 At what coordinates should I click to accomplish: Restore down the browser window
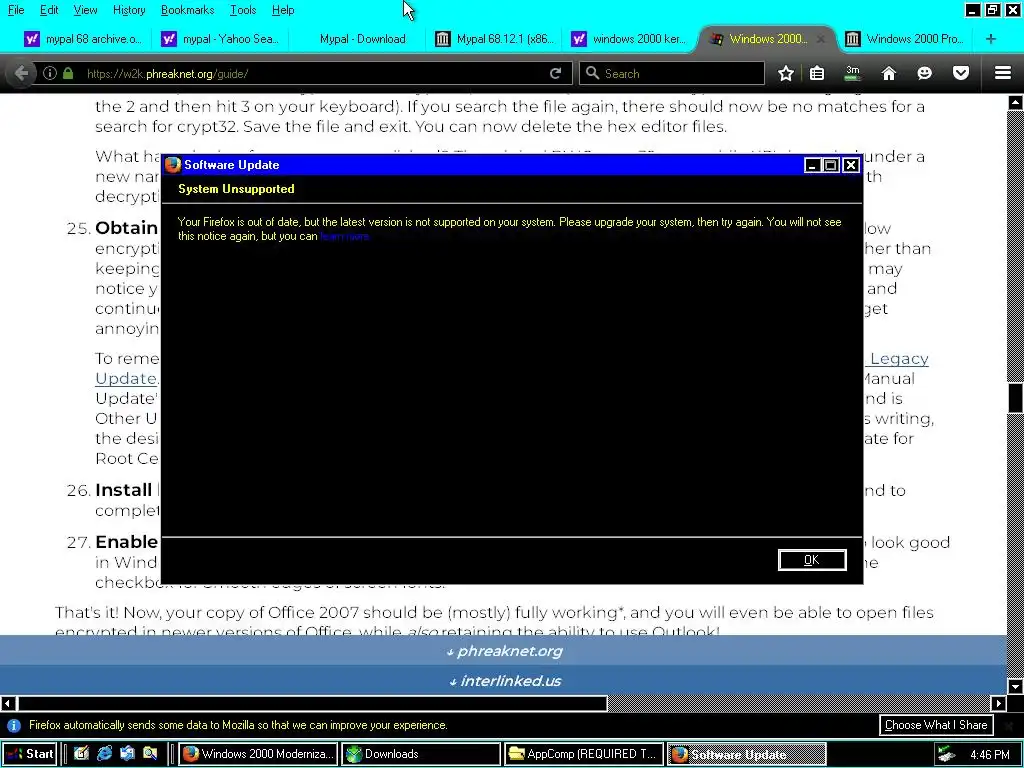coord(993,10)
